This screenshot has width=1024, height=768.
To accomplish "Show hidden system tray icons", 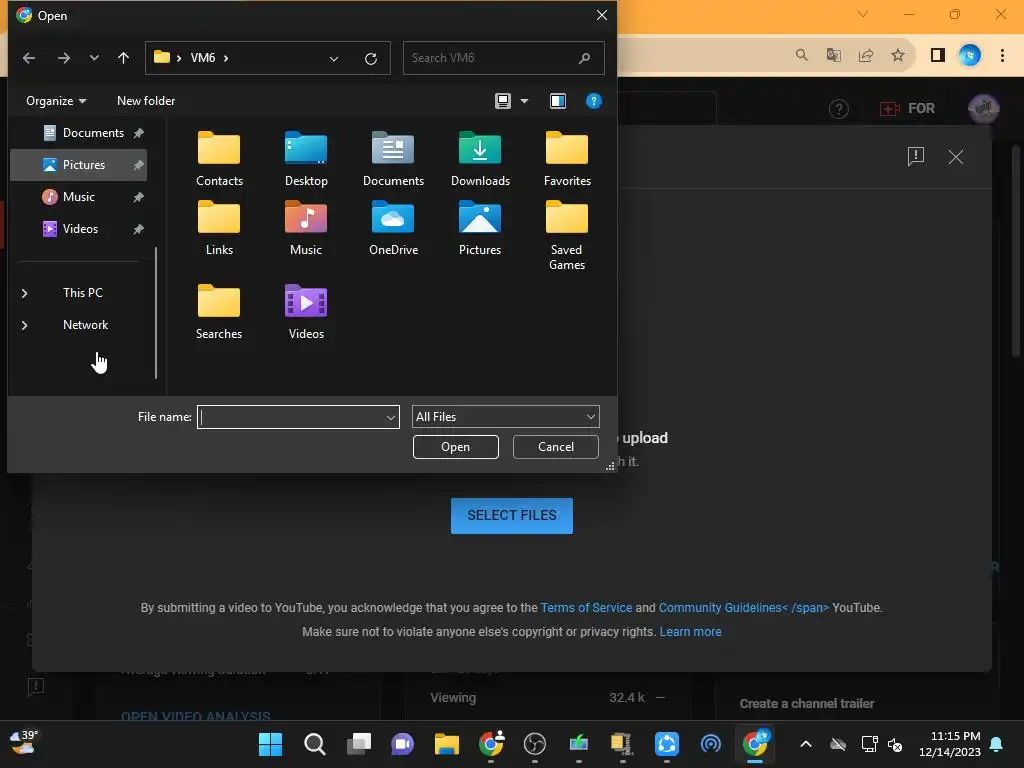I will [x=806, y=744].
